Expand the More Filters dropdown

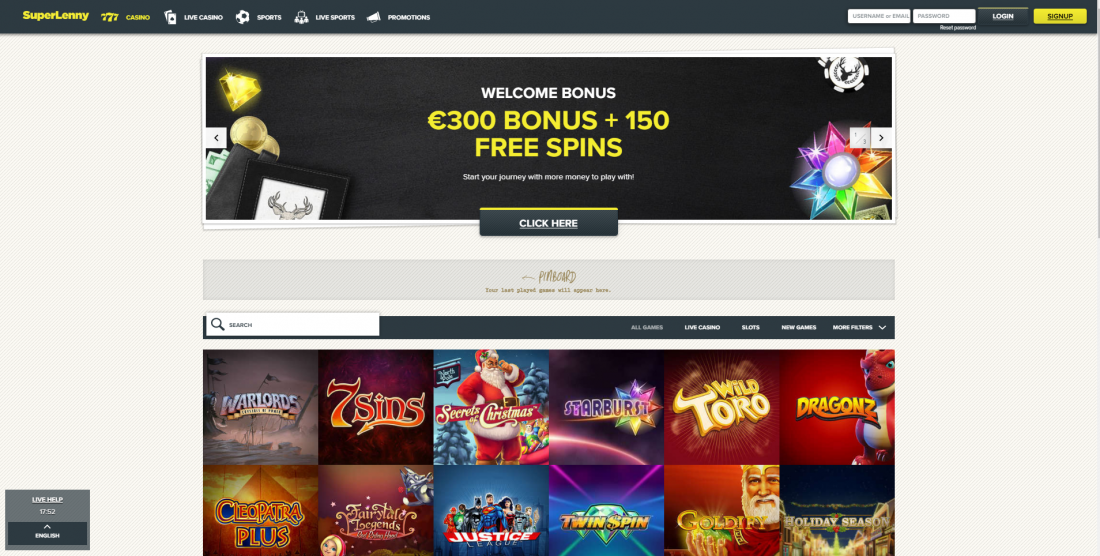click(859, 327)
